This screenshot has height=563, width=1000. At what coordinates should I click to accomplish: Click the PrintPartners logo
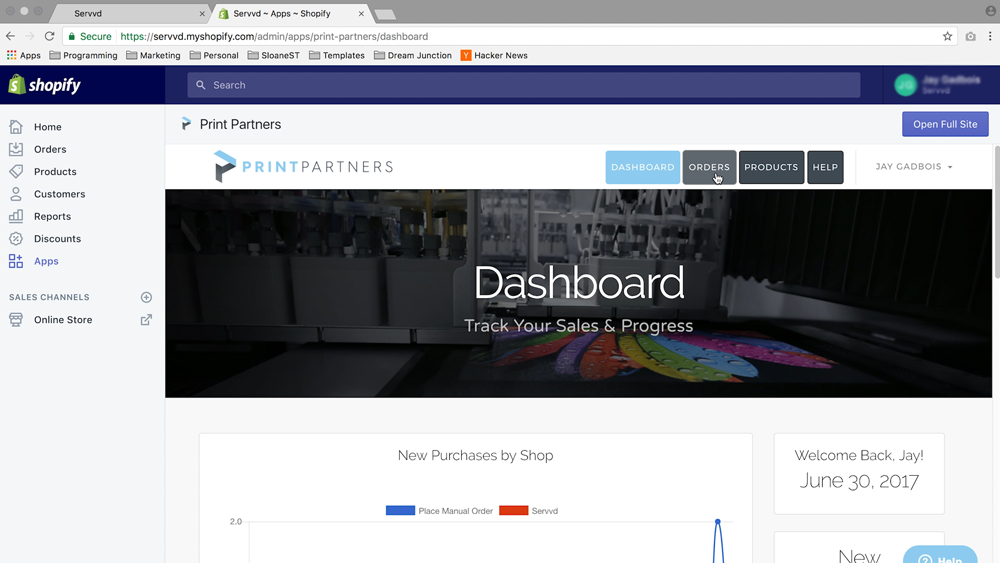[x=304, y=166]
